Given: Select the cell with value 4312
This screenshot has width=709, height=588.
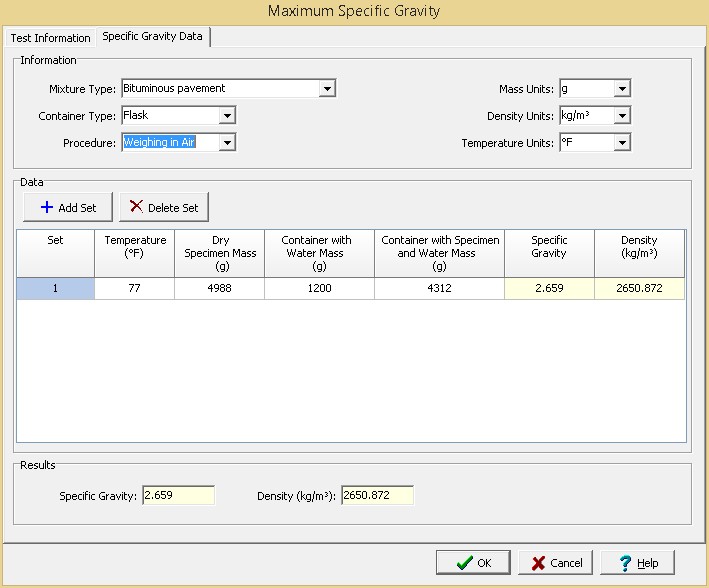Looking at the screenshot, I should click(x=439, y=289).
